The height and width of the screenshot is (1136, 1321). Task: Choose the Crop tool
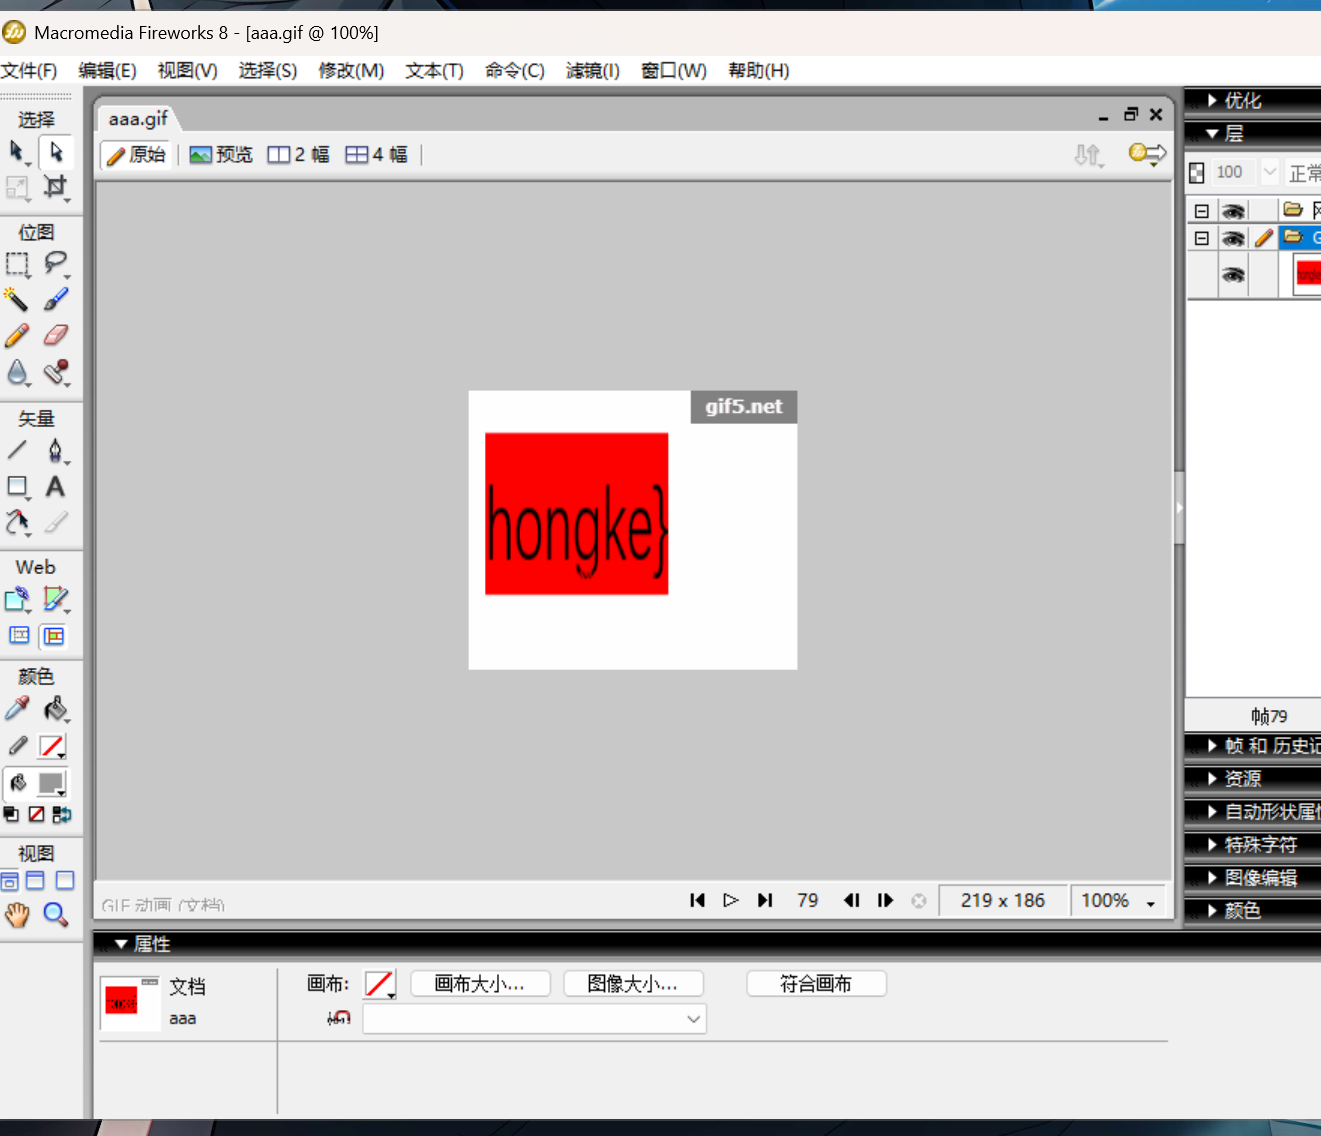(x=56, y=187)
